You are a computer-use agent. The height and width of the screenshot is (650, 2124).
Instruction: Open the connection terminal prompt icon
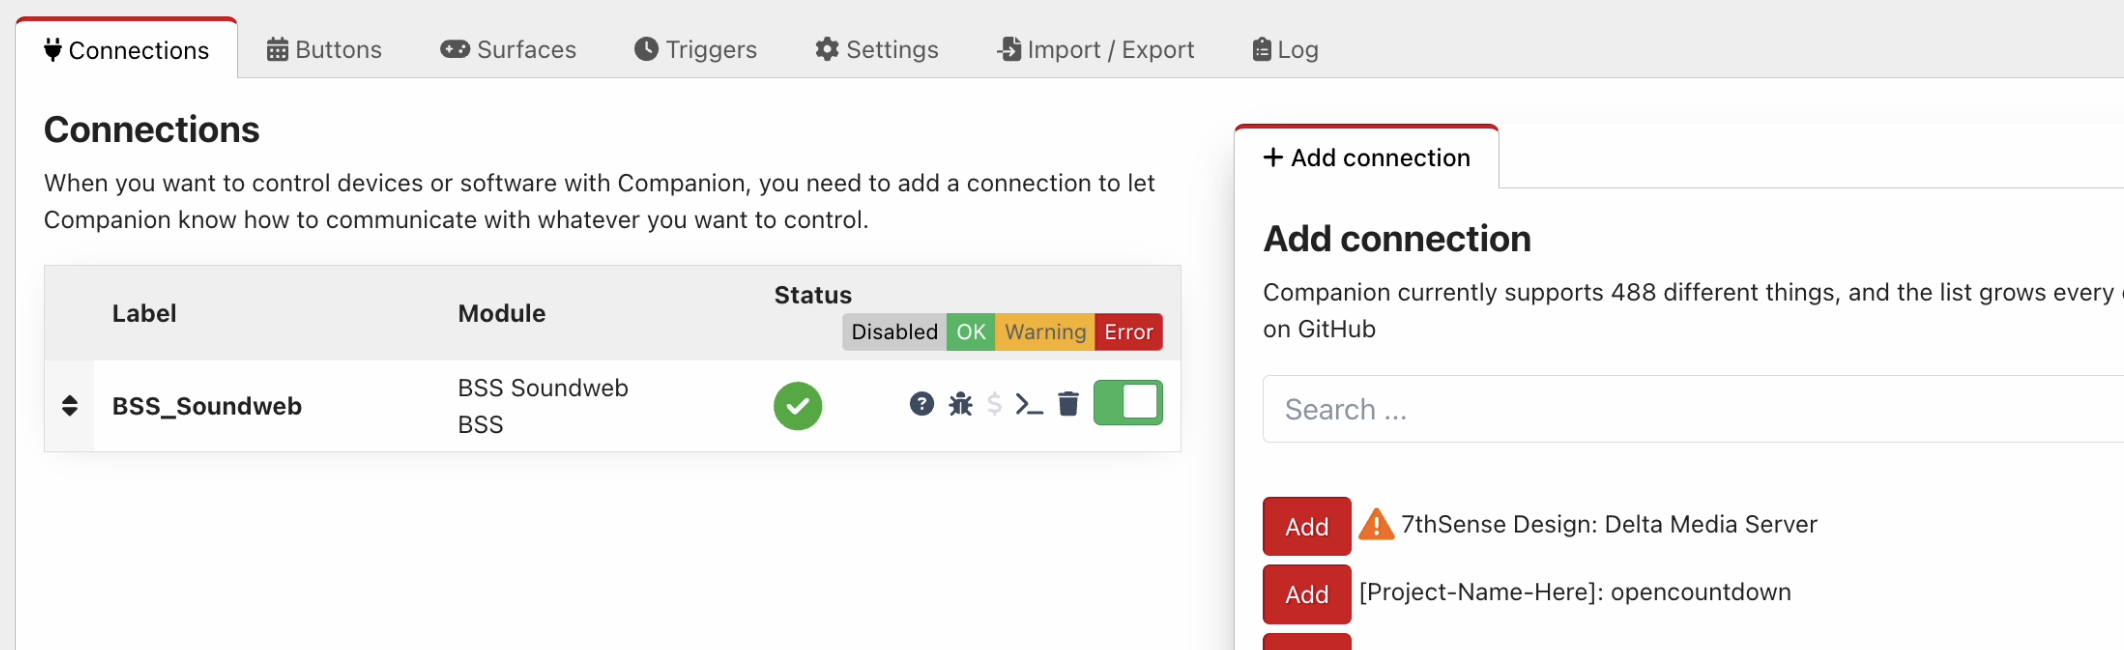click(1029, 404)
